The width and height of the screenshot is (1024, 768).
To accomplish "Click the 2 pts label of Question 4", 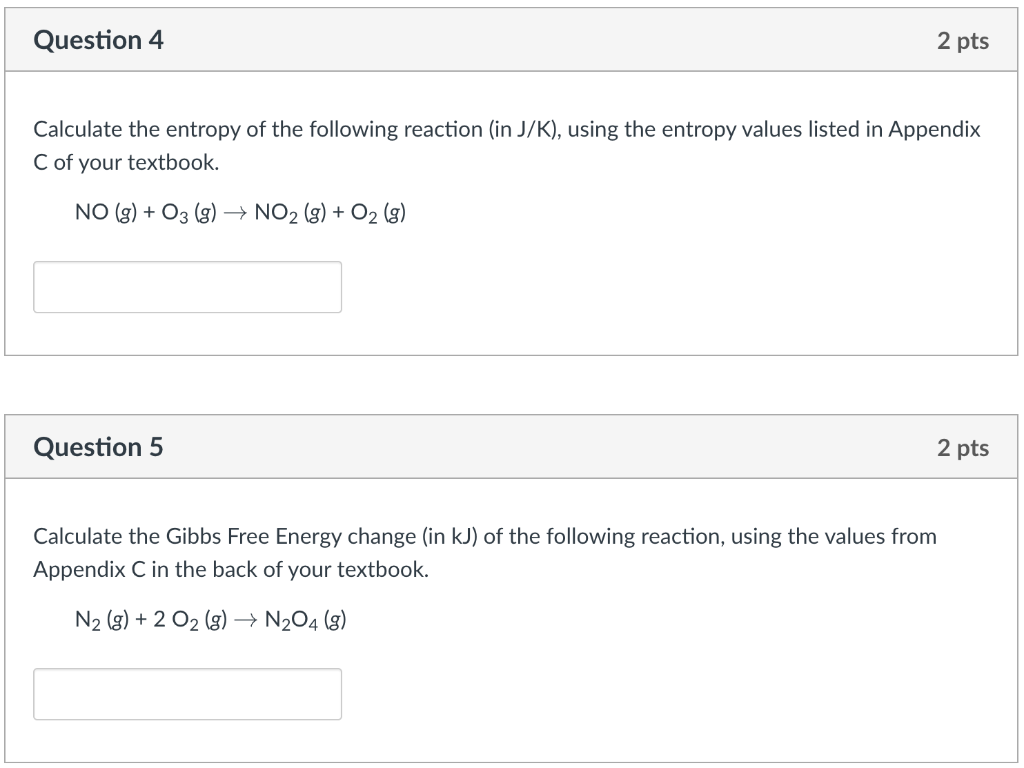I will [x=963, y=40].
